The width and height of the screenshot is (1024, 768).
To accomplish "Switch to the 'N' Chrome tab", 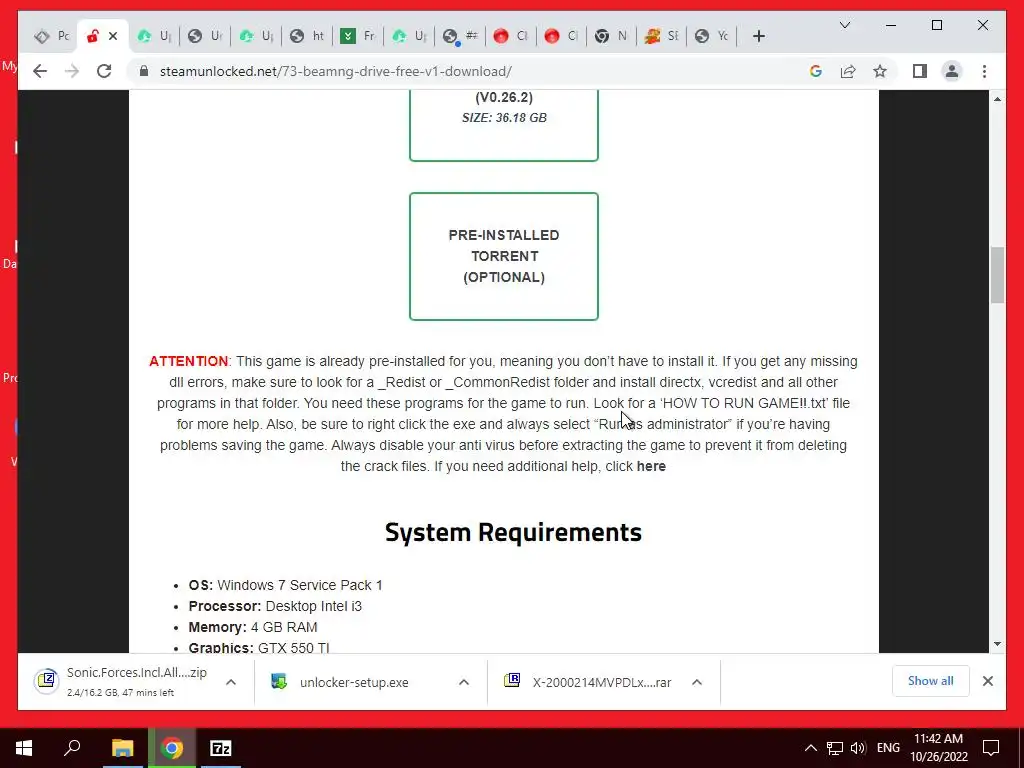I will [612, 37].
